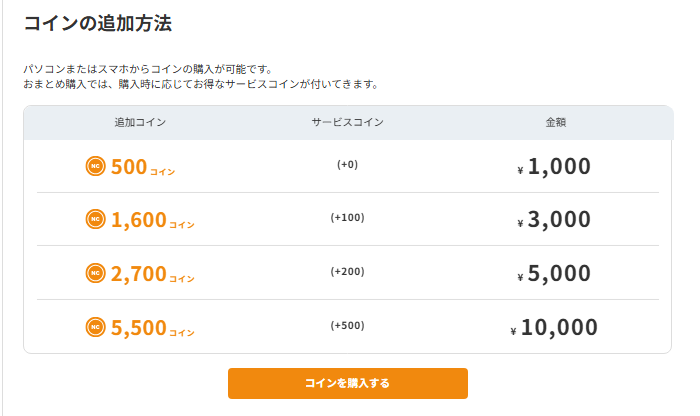Click the coin icon beside 1,600 コイン
Screen dimensions: 700x416
pyautogui.click(x=96, y=219)
